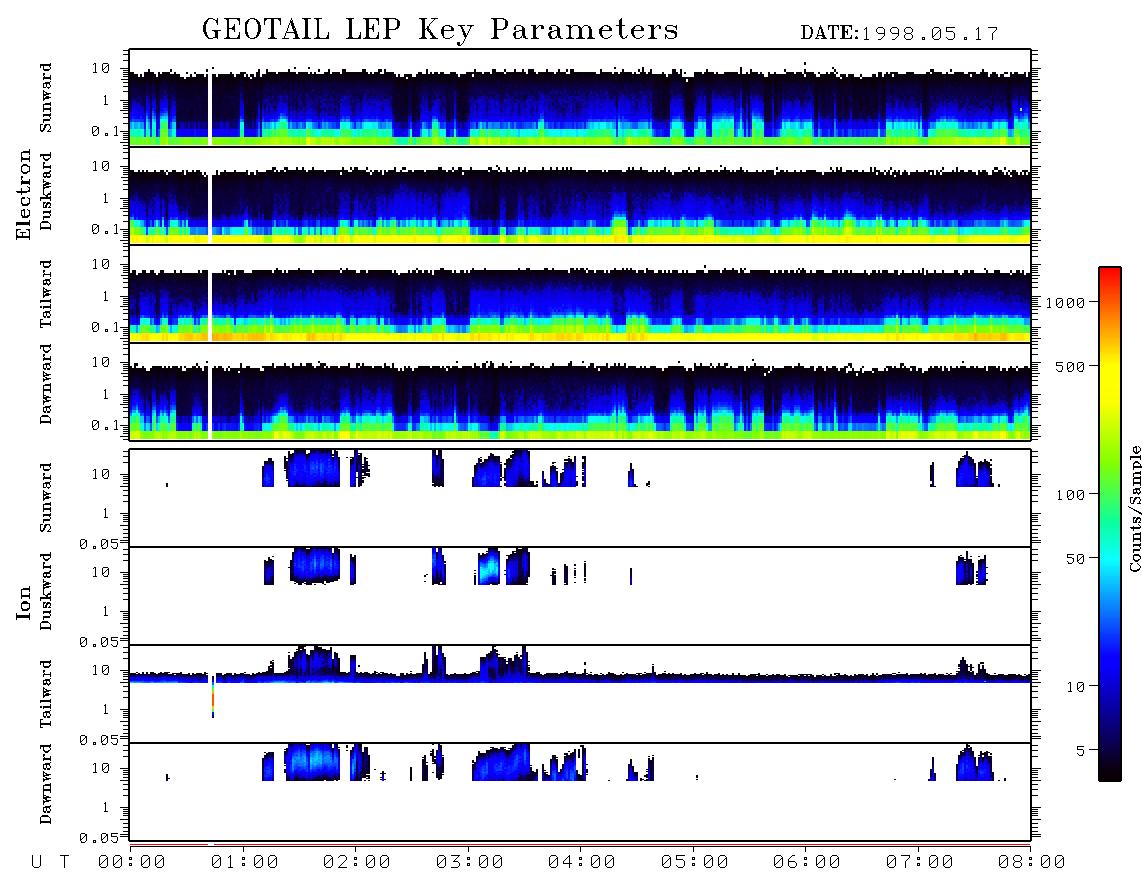The image size is (1142, 880).
Task: Click the "1000" color scale label
Action: point(1065,302)
